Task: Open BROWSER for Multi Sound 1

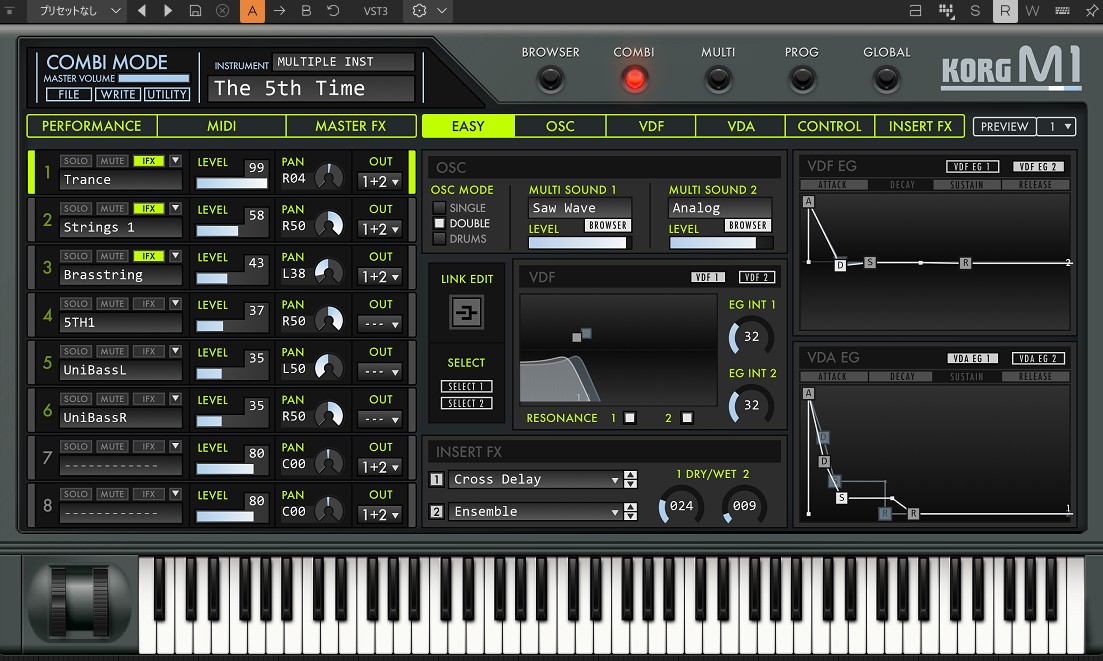Action: coord(608,226)
